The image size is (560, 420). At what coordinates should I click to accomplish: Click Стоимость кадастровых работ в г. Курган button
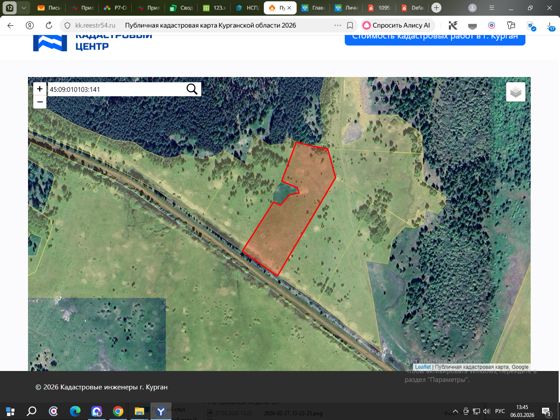click(x=435, y=38)
